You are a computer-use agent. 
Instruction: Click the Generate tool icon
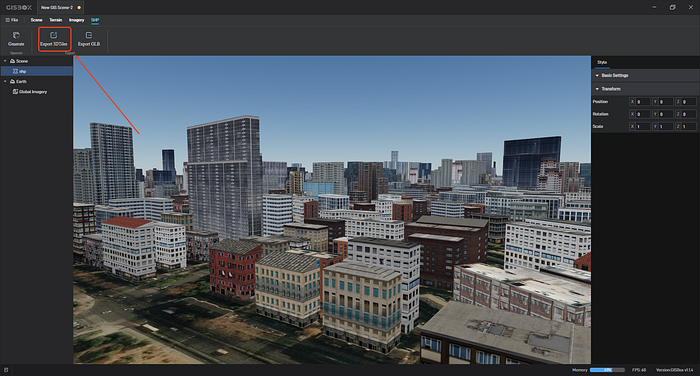[16, 35]
